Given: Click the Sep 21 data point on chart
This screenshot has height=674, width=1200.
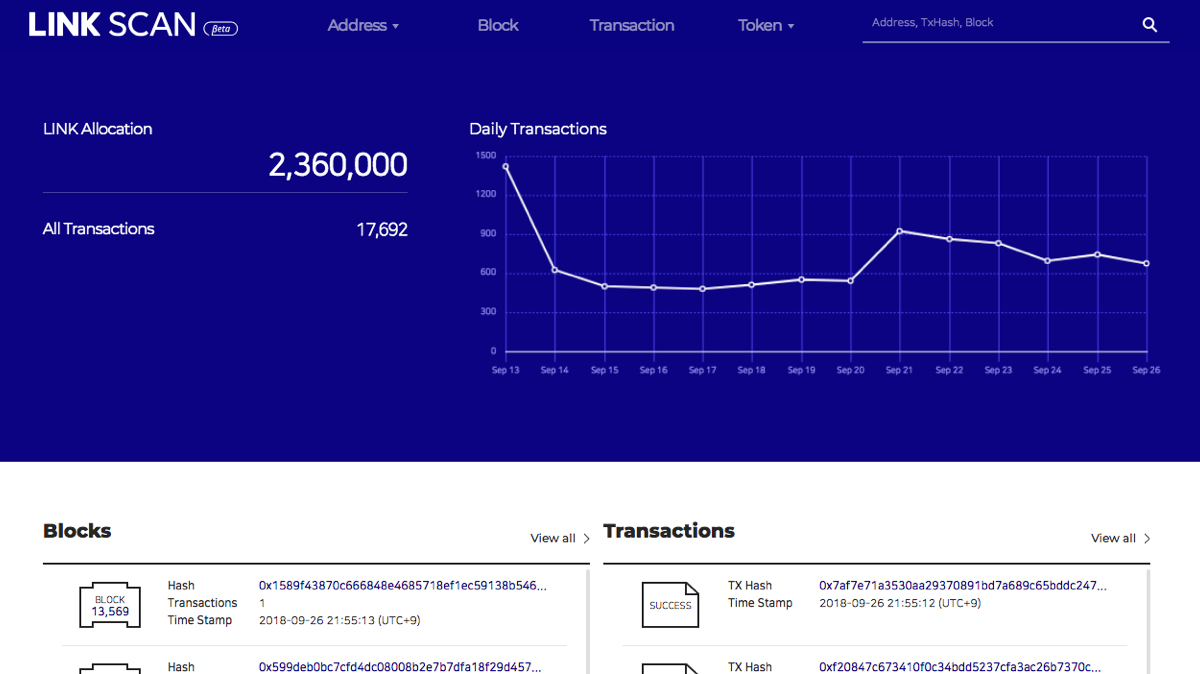Looking at the screenshot, I should pyautogui.click(x=900, y=231).
